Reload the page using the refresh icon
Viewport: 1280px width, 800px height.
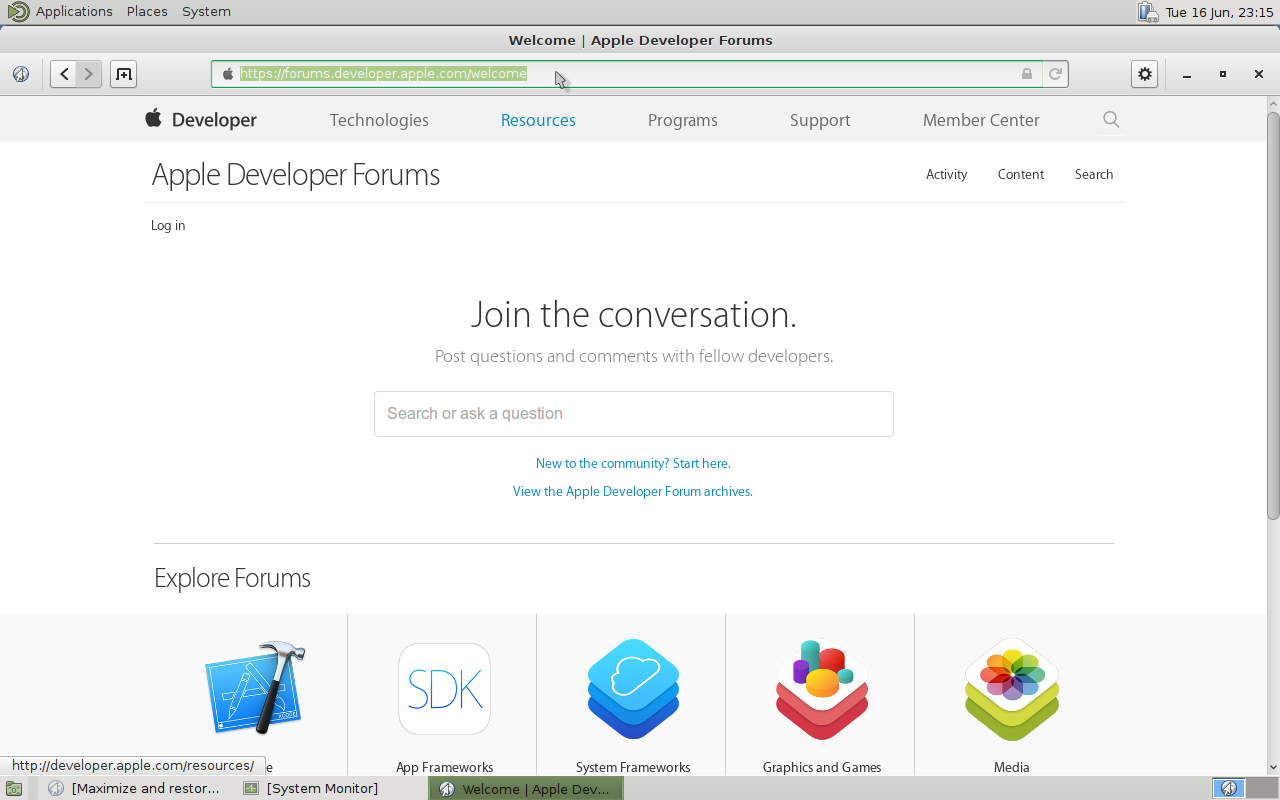pyautogui.click(x=1055, y=74)
